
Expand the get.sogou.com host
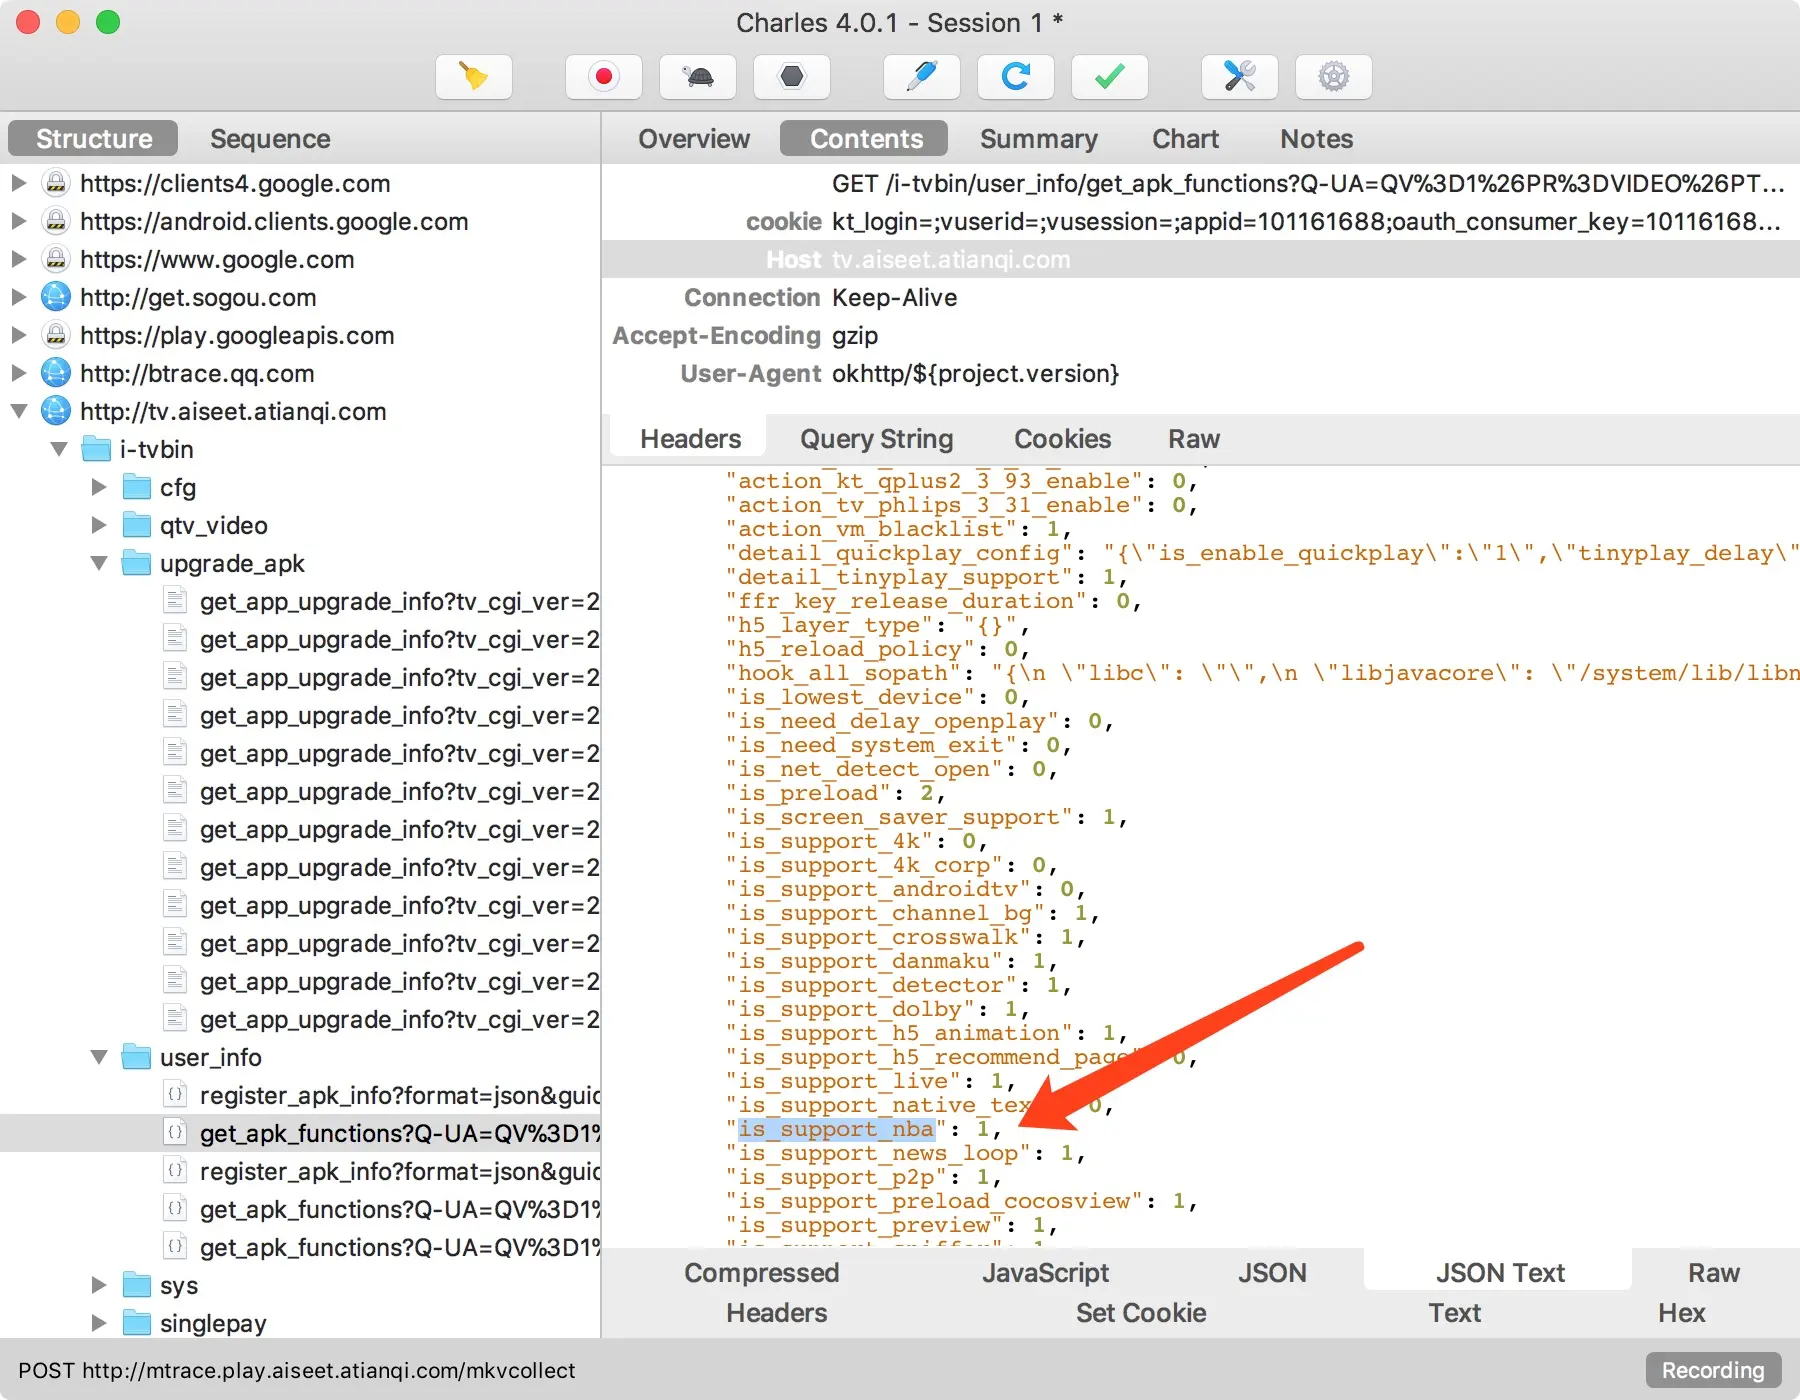[19, 297]
